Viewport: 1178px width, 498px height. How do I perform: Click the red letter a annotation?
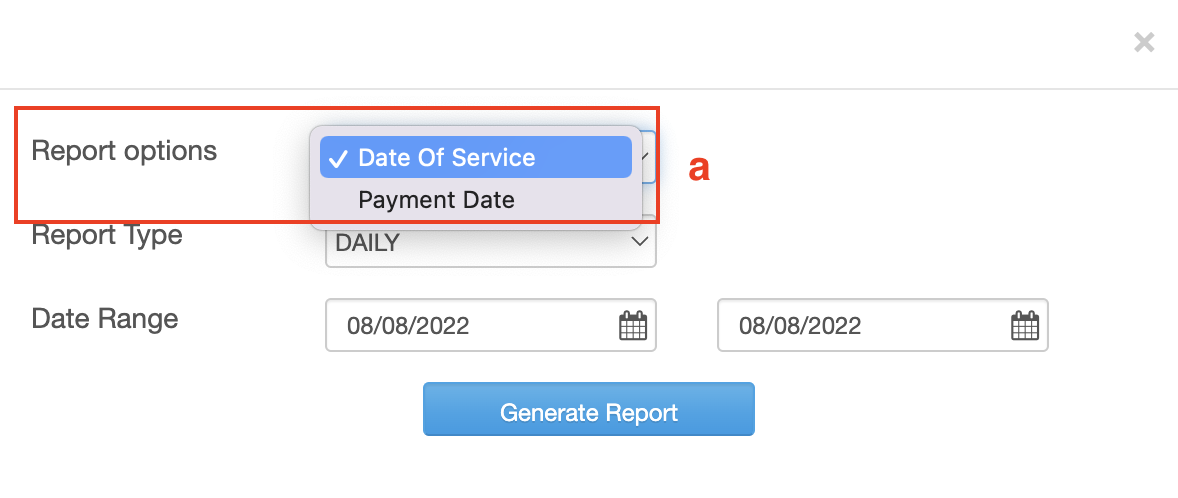pyautogui.click(x=700, y=168)
